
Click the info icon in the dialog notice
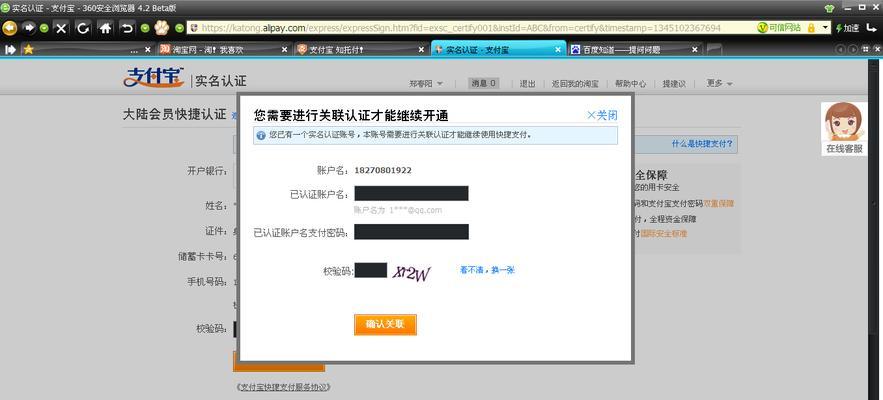pos(261,135)
